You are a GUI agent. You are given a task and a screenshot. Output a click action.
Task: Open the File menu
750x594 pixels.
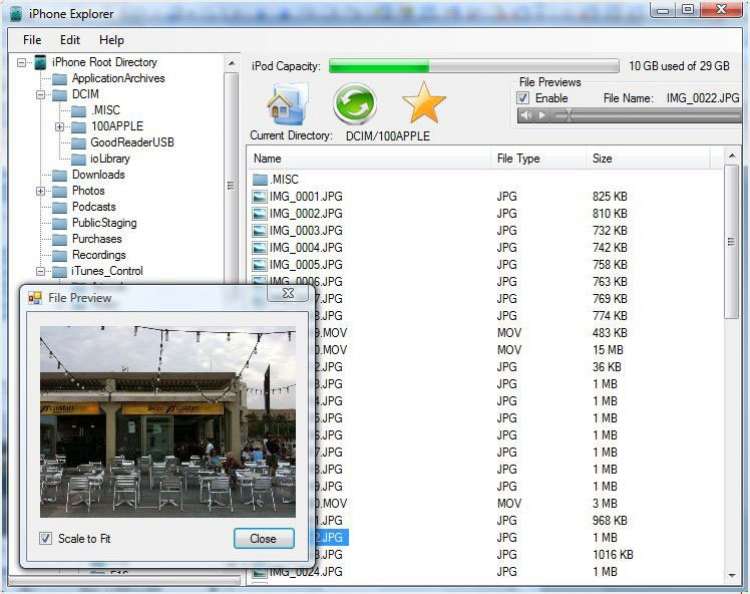point(32,40)
